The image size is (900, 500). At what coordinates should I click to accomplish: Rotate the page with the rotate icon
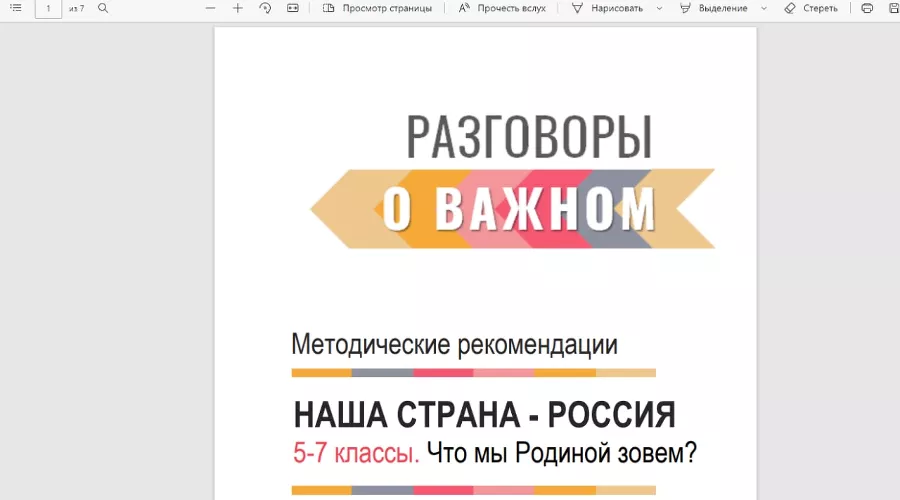point(265,8)
